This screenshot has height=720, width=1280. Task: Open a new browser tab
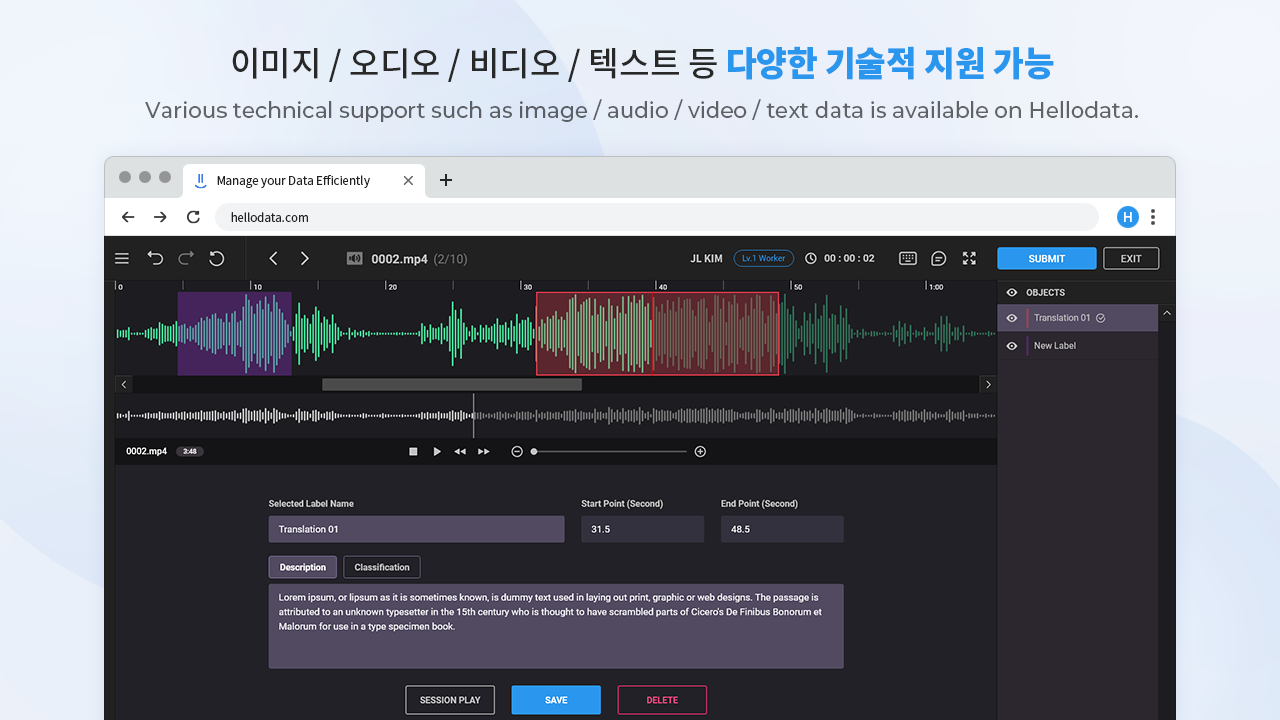[446, 180]
